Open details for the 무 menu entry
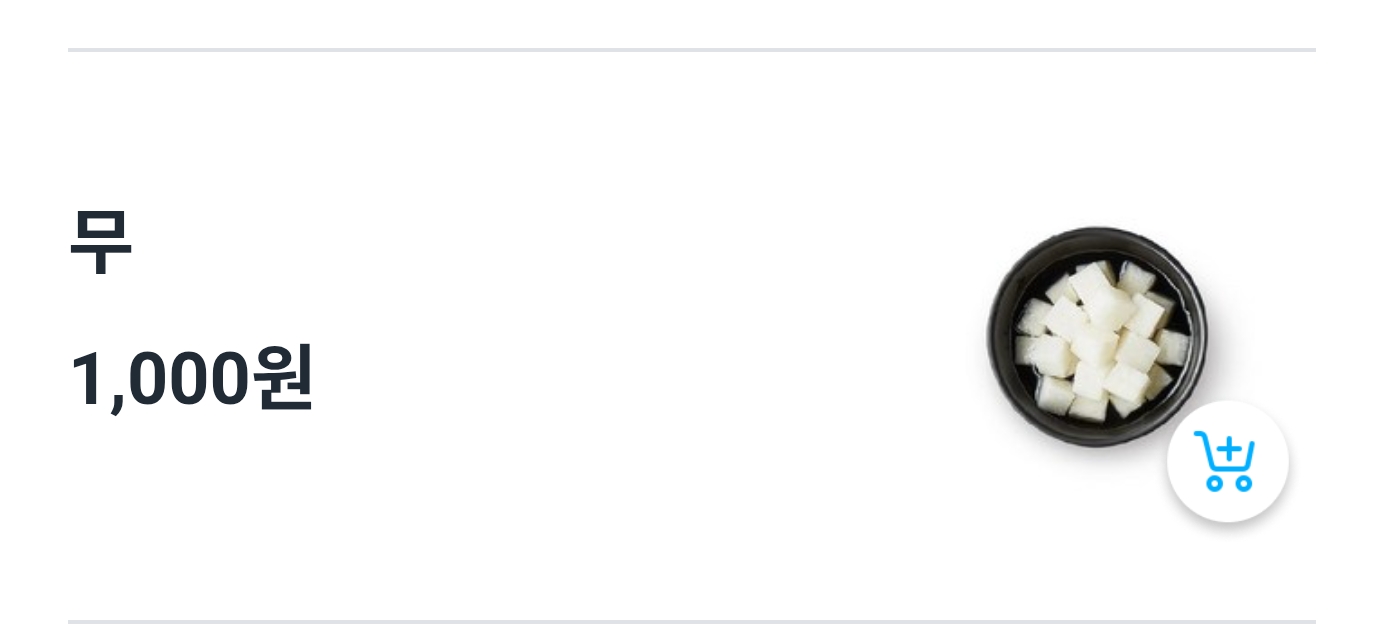 tap(691, 336)
